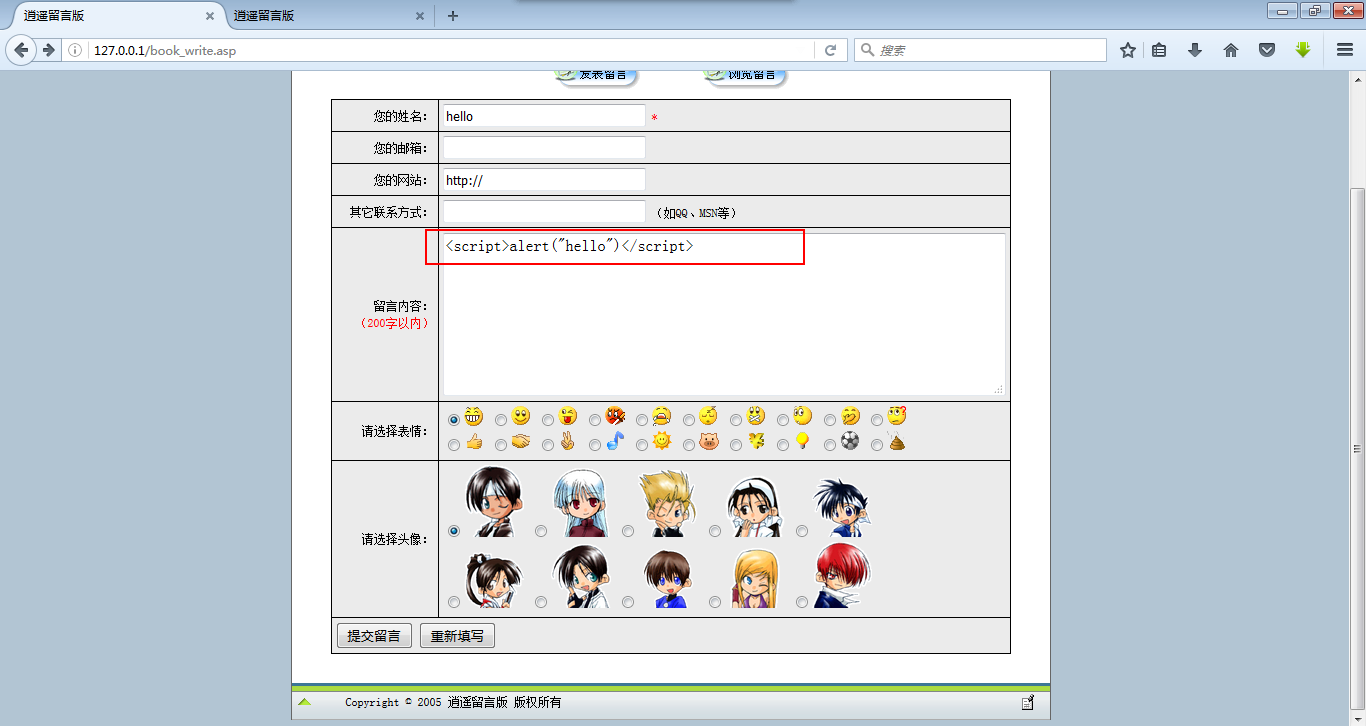Choose the white-haired red-eyed avatar

pyautogui.click(x=582, y=503)
